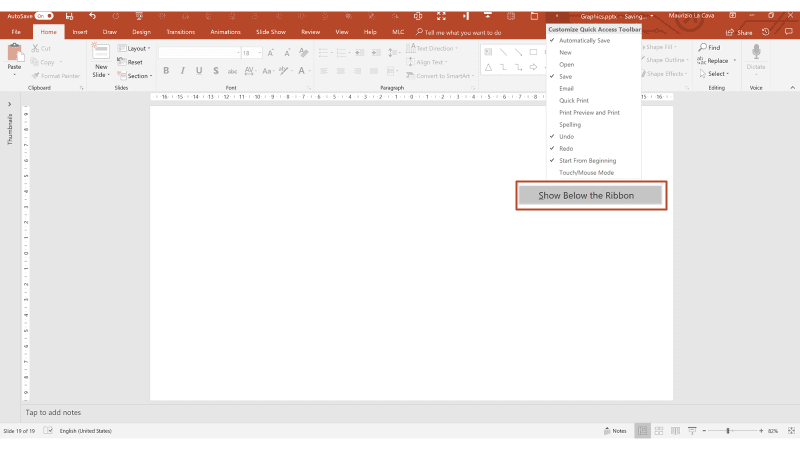Click the New Slide icon

point(101,52)
